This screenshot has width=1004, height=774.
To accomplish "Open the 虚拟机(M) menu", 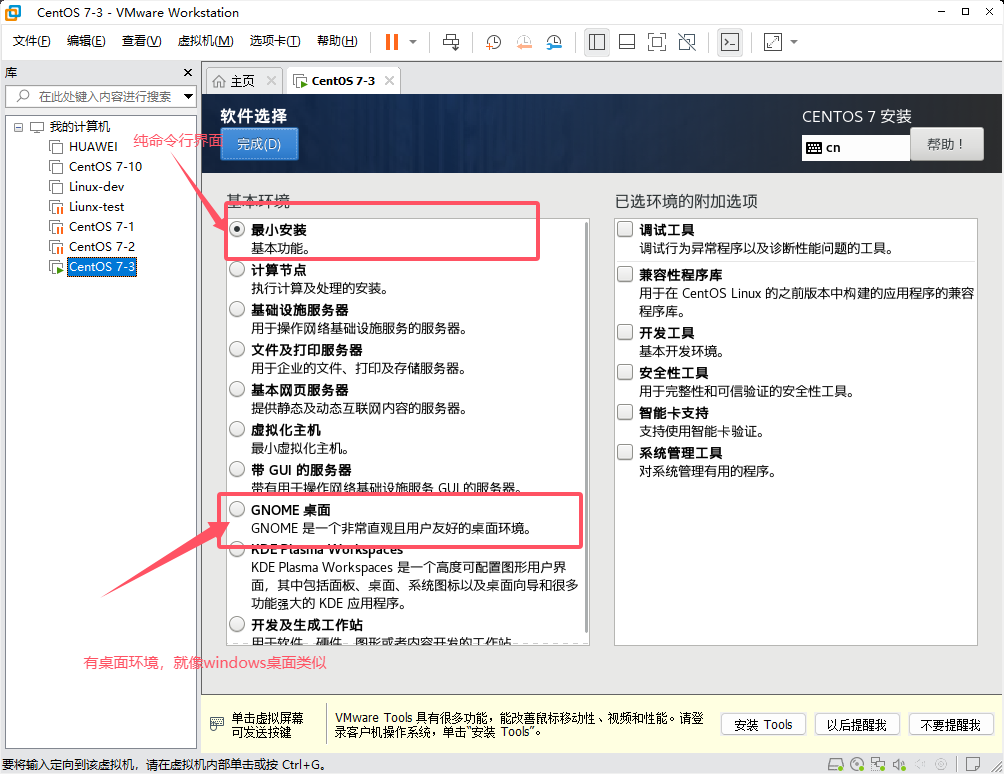I will [206, 42].
